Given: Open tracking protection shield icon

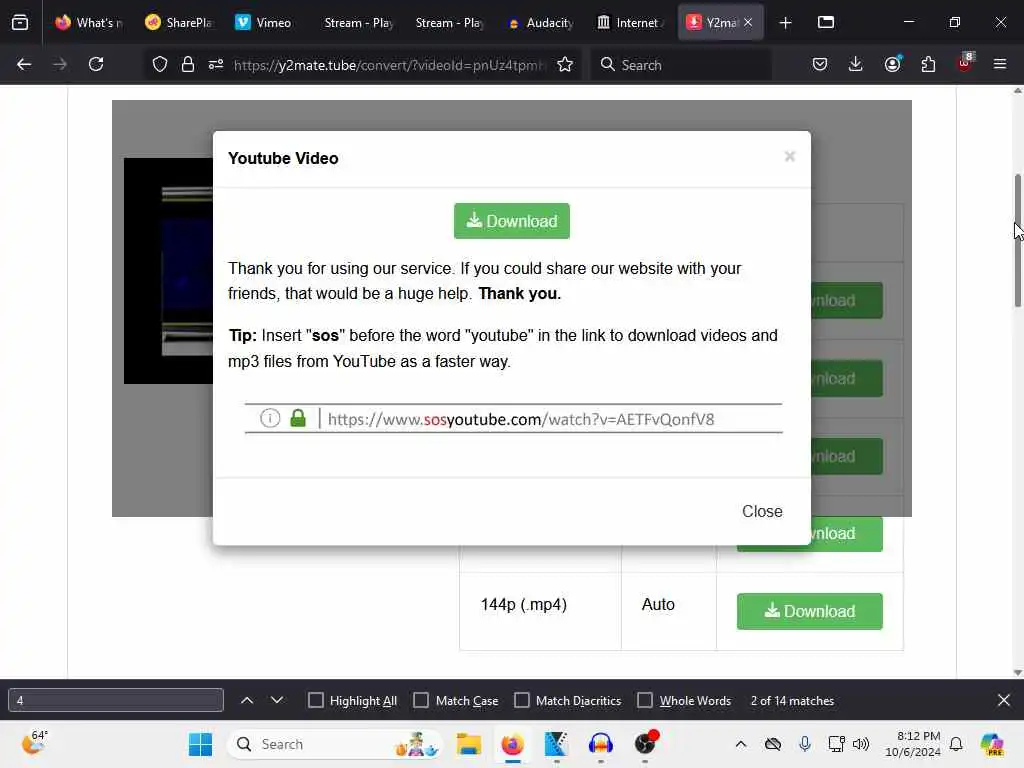Looking at the screenshot, I should [160, 64].
